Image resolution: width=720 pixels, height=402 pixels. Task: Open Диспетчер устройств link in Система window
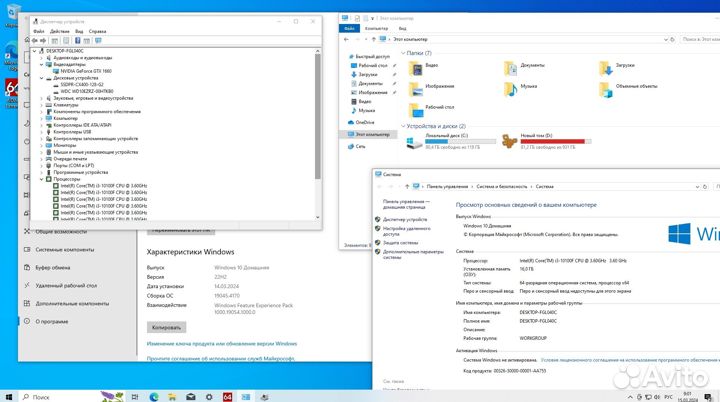pyautogui.click(x=405, y=220)
